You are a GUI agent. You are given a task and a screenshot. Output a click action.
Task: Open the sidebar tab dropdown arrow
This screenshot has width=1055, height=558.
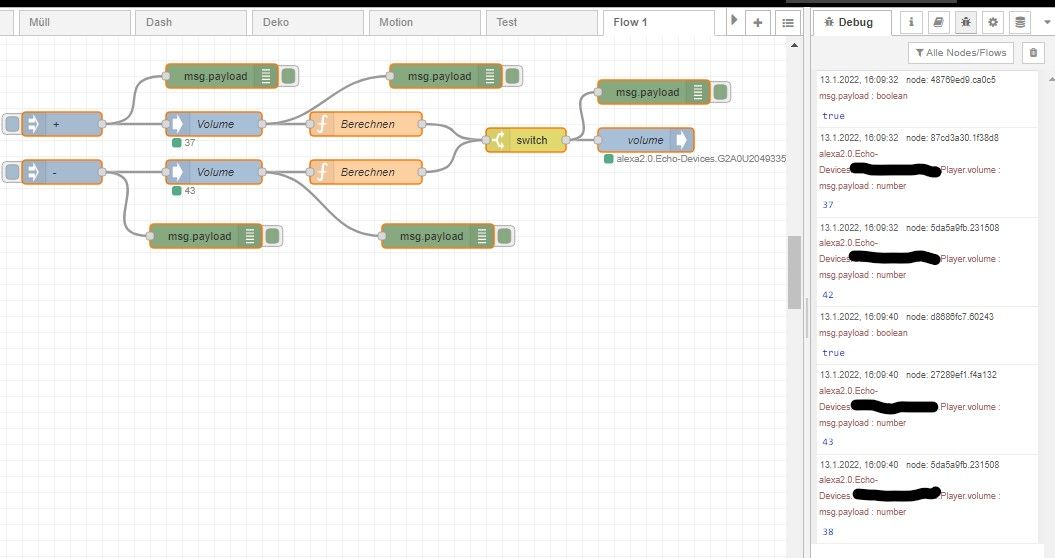coord(1046,22)
